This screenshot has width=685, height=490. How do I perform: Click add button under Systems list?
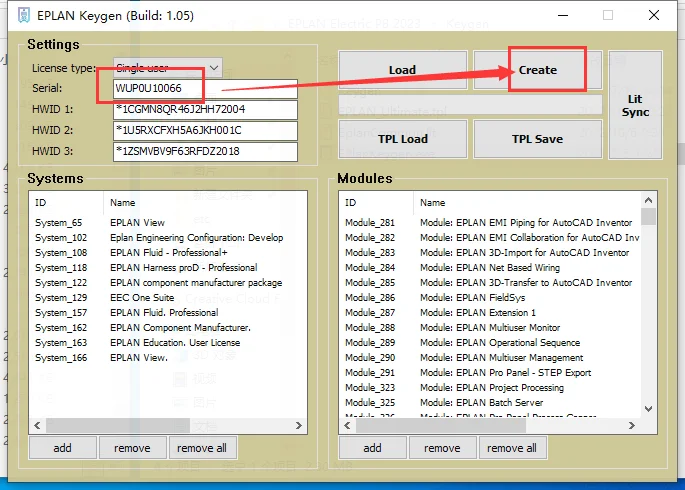(62, 448)
